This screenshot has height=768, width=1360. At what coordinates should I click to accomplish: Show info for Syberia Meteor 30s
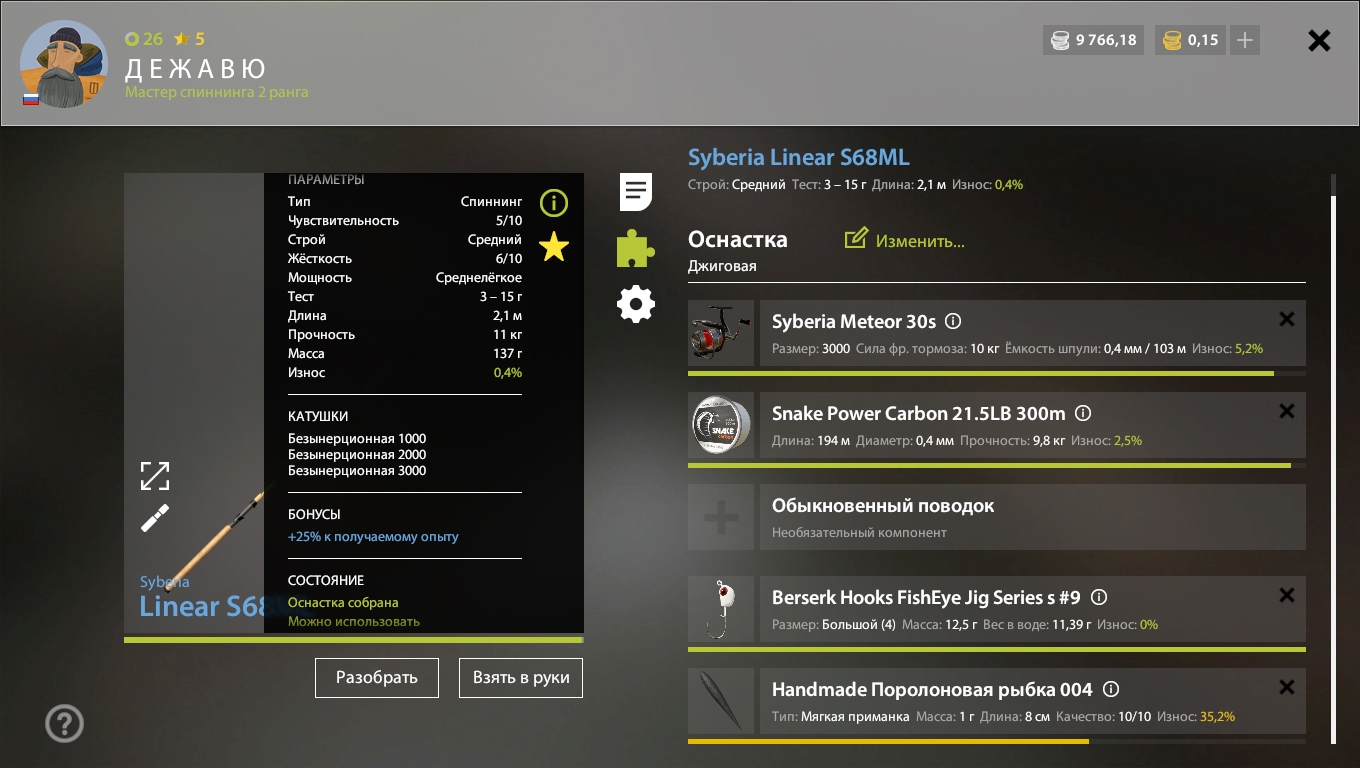coord(953,322)
